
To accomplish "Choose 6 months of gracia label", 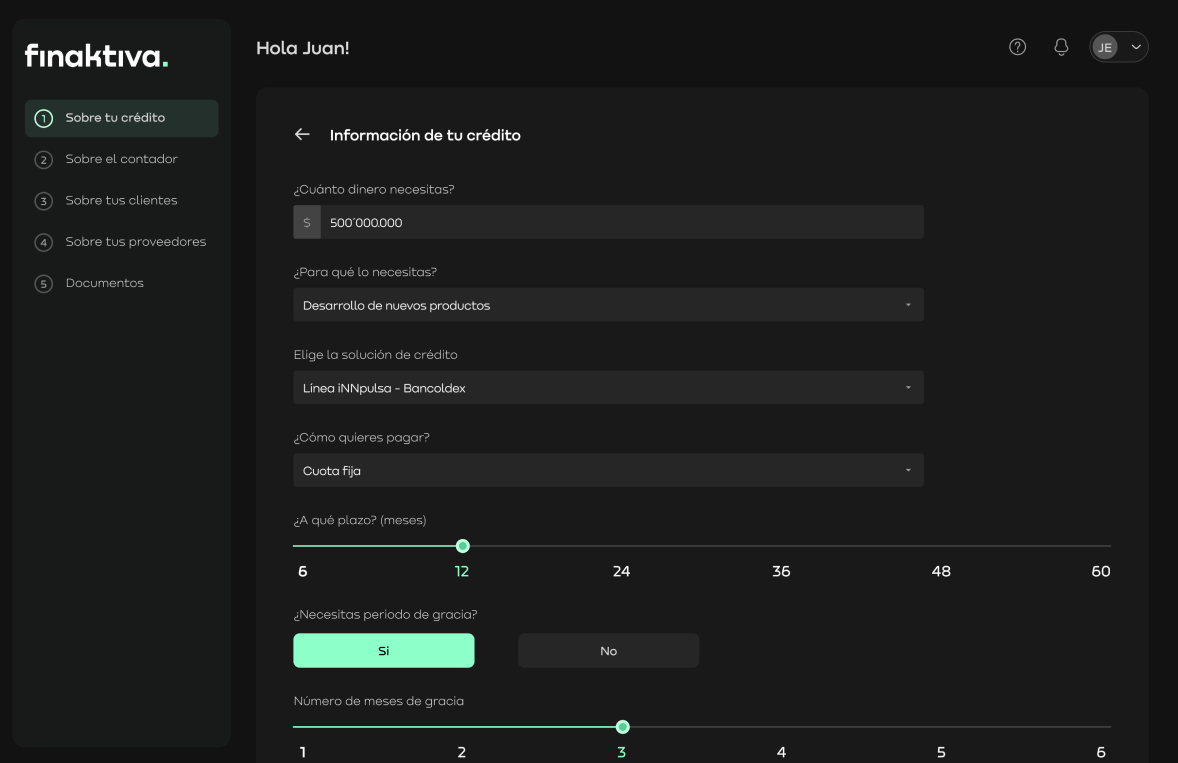I will point(1101,752).
